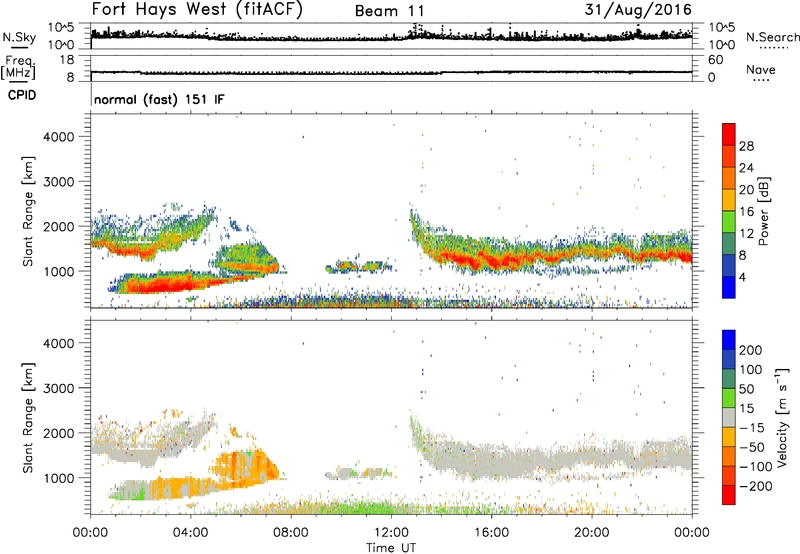Click the 'Fort Hays West (fitACF)' title

(197, 9)
